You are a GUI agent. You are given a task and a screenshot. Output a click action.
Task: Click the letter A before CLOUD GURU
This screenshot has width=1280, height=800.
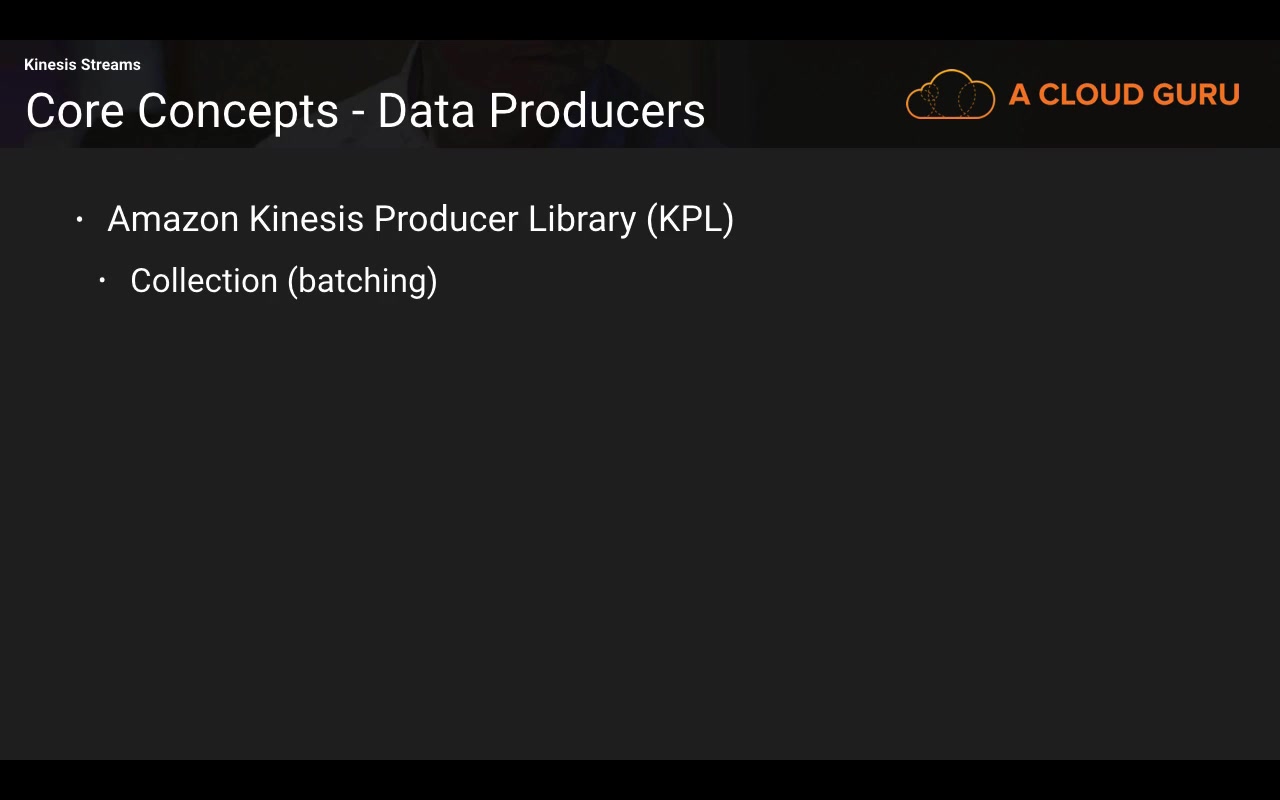[1019, 95]
